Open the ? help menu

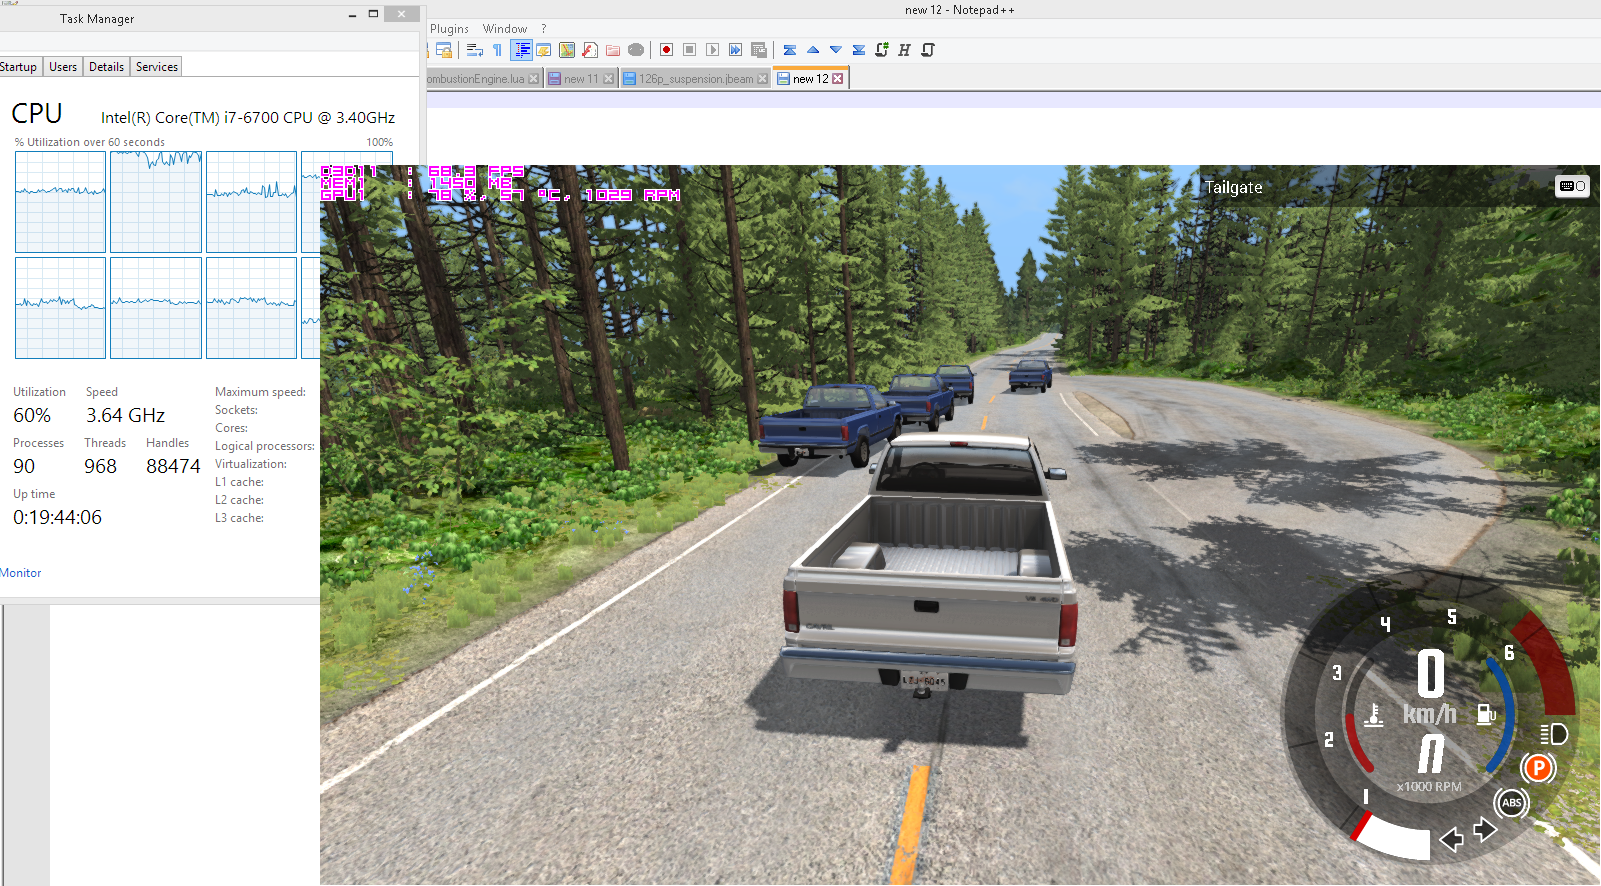[x=544, y=29]
